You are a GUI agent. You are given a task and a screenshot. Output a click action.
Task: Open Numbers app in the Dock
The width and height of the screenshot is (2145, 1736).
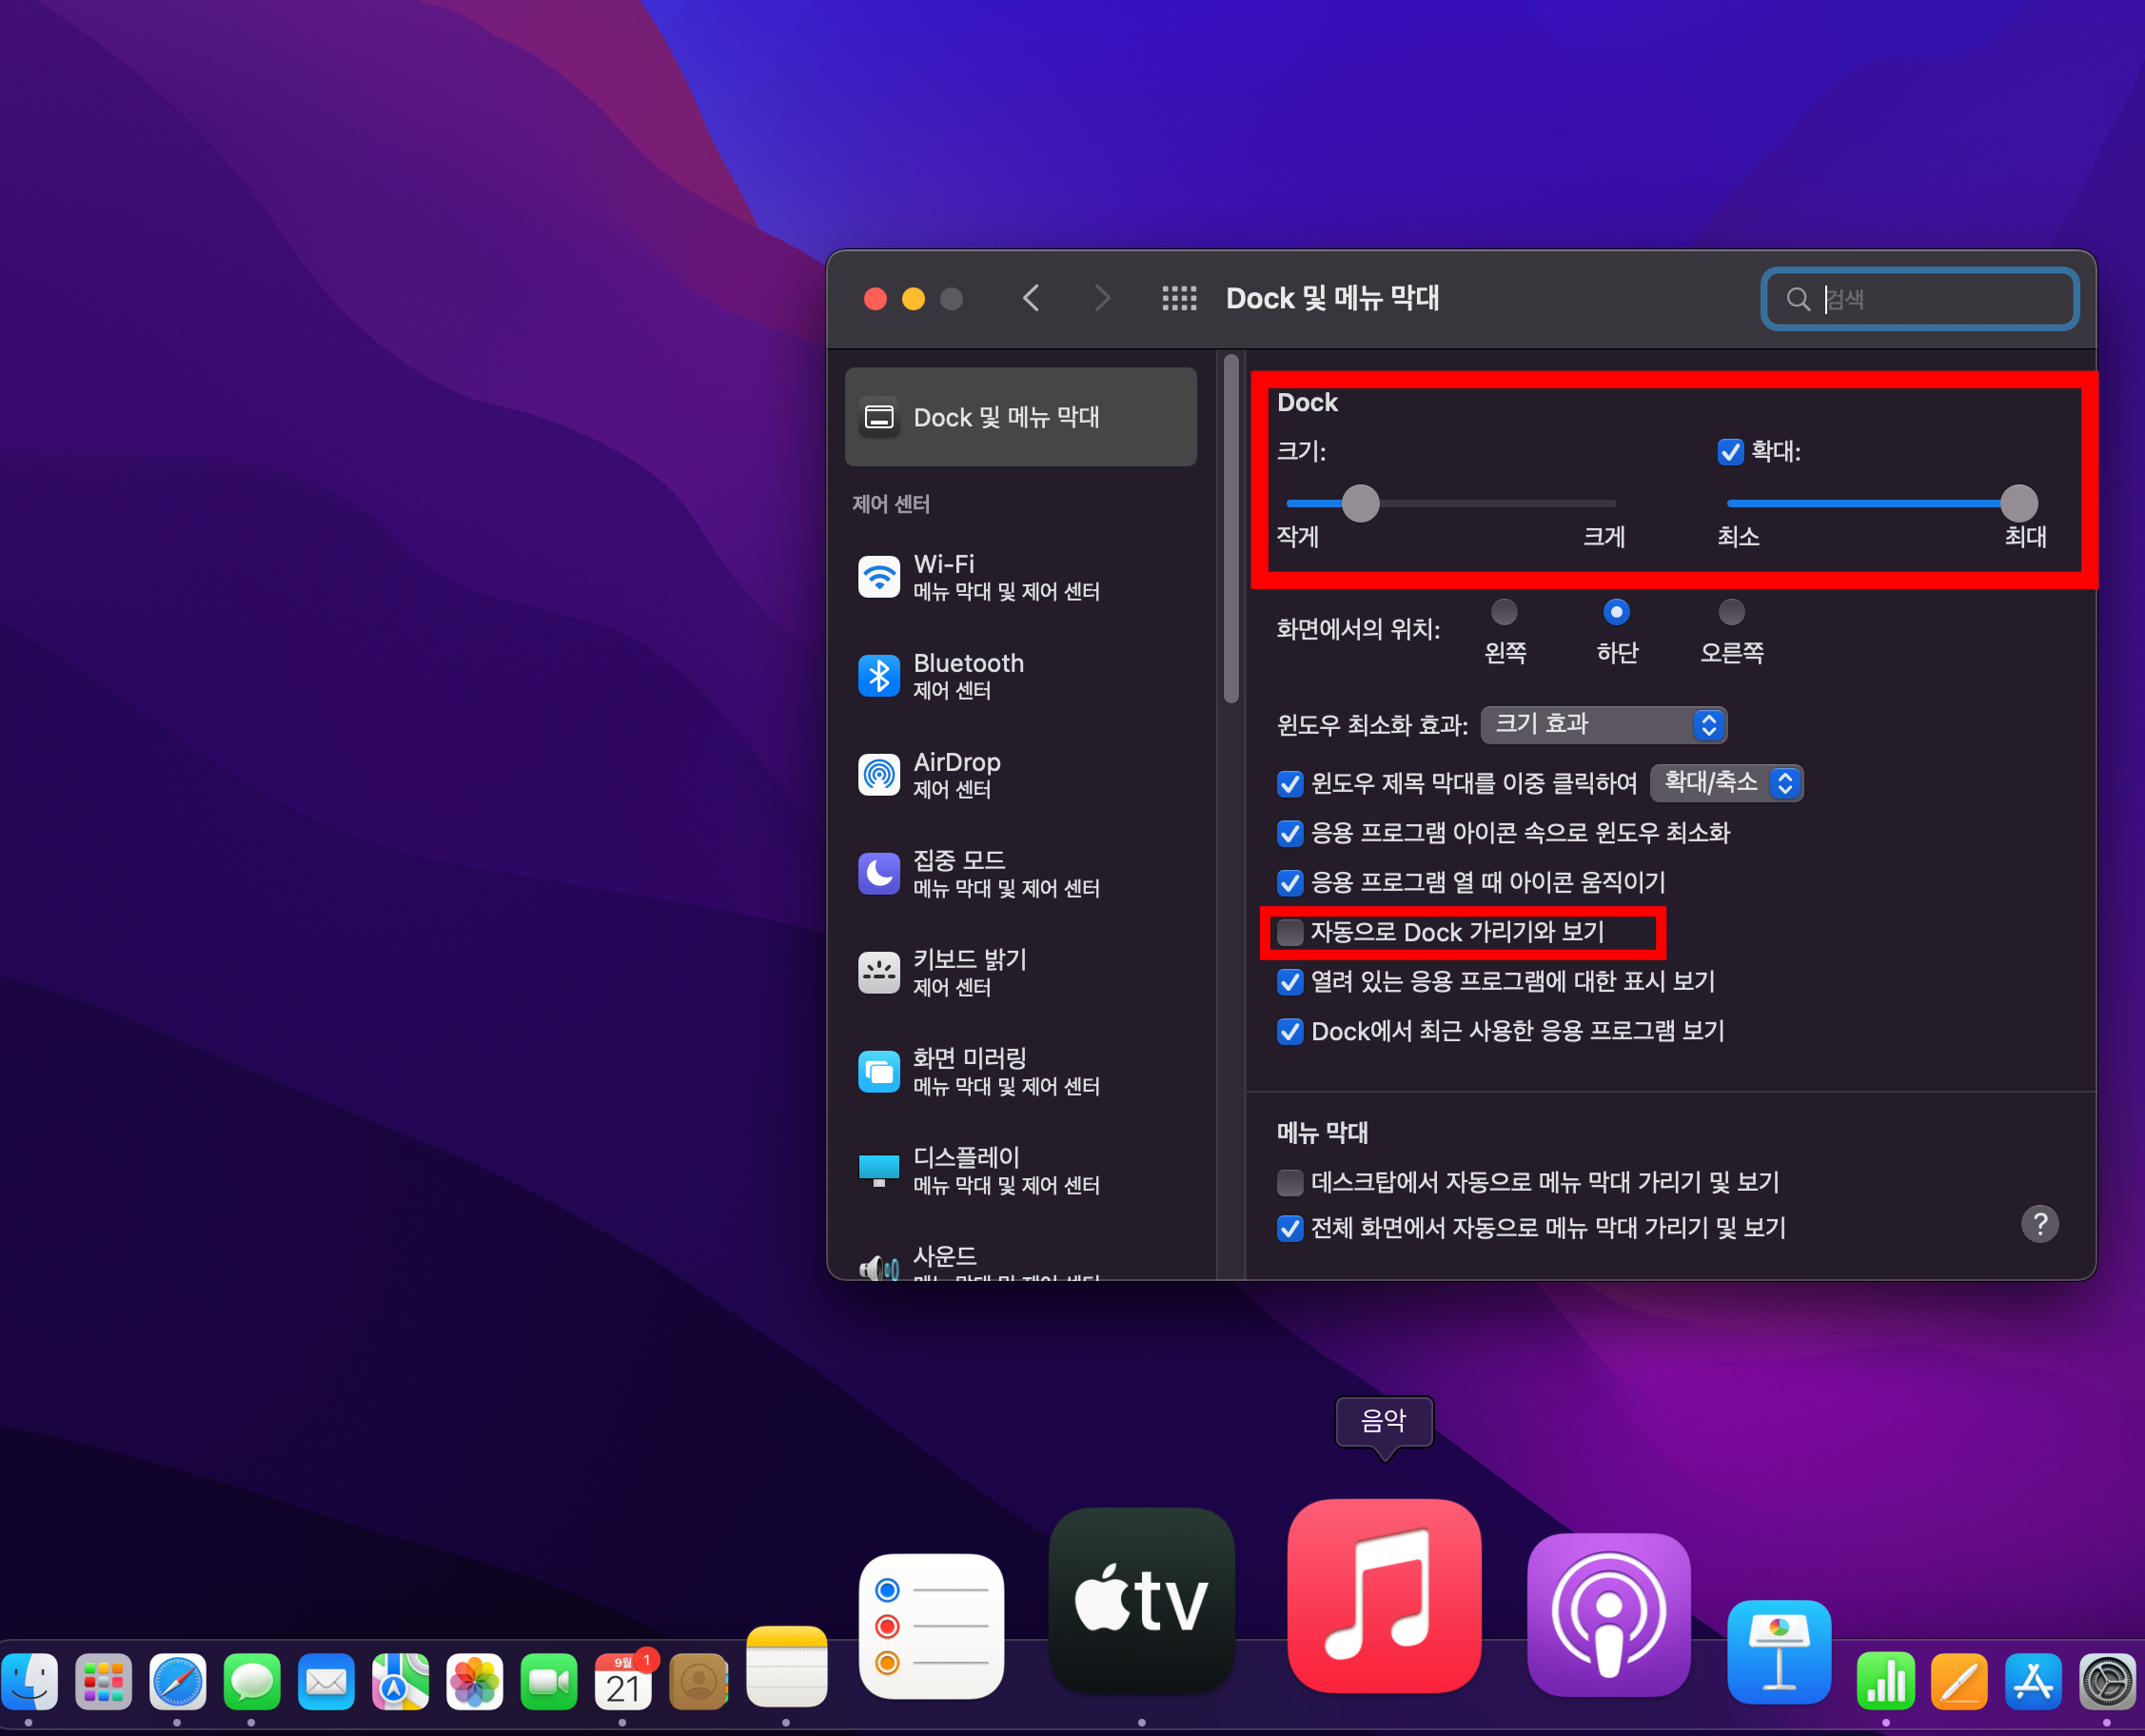point(1886,1682)
